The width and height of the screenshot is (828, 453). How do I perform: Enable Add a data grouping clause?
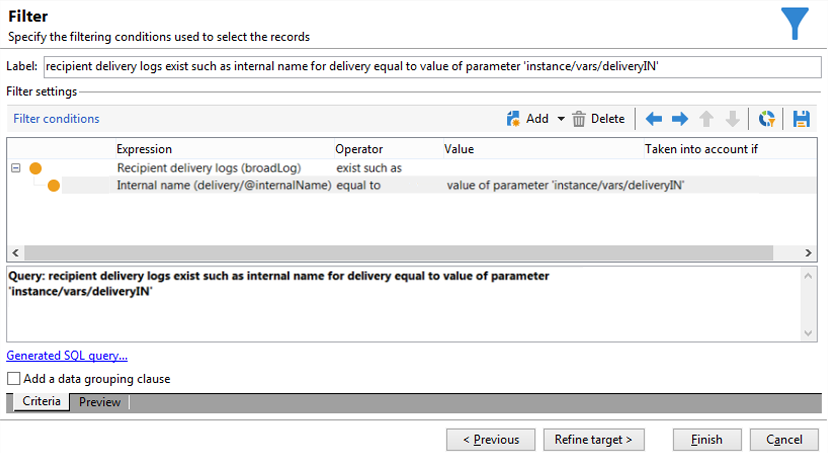tap(14, 380)
